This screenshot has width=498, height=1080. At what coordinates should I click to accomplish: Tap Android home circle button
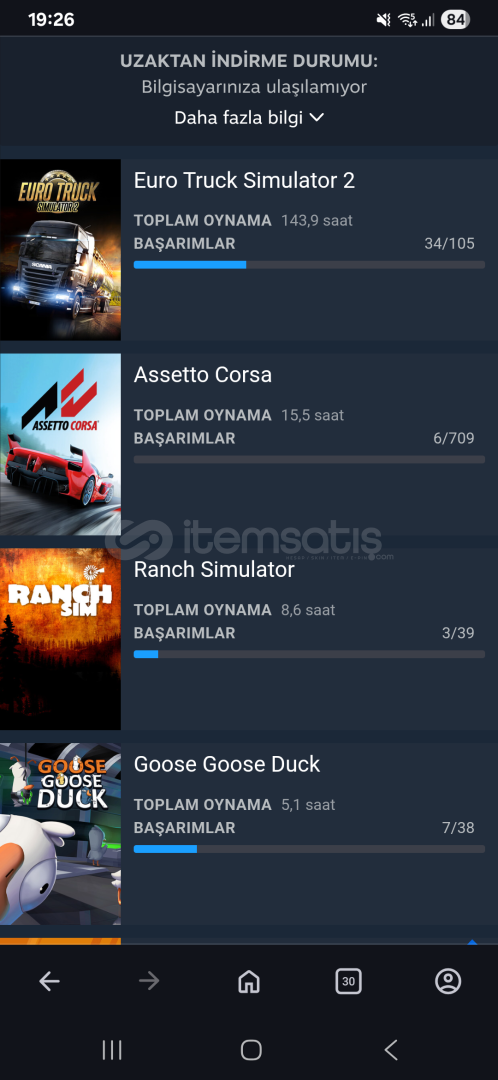point(251,1050)
